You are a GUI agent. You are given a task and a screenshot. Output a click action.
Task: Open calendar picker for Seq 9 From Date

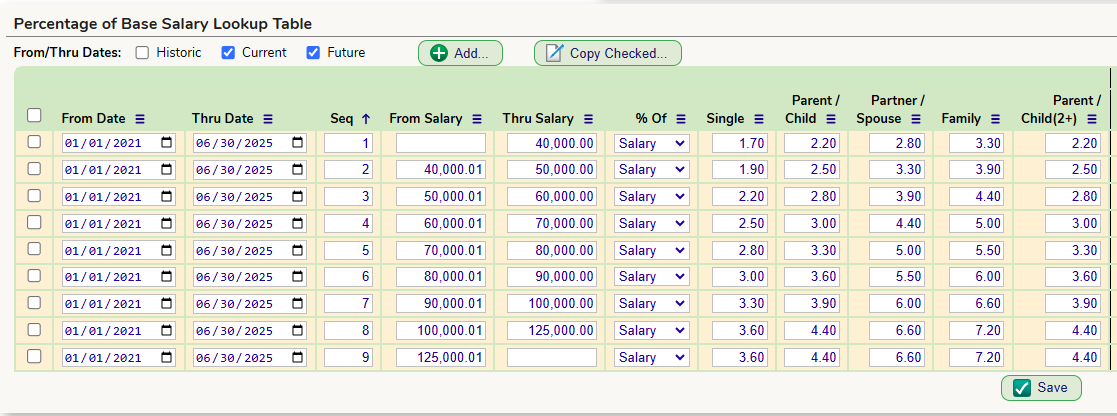[166, 358]
